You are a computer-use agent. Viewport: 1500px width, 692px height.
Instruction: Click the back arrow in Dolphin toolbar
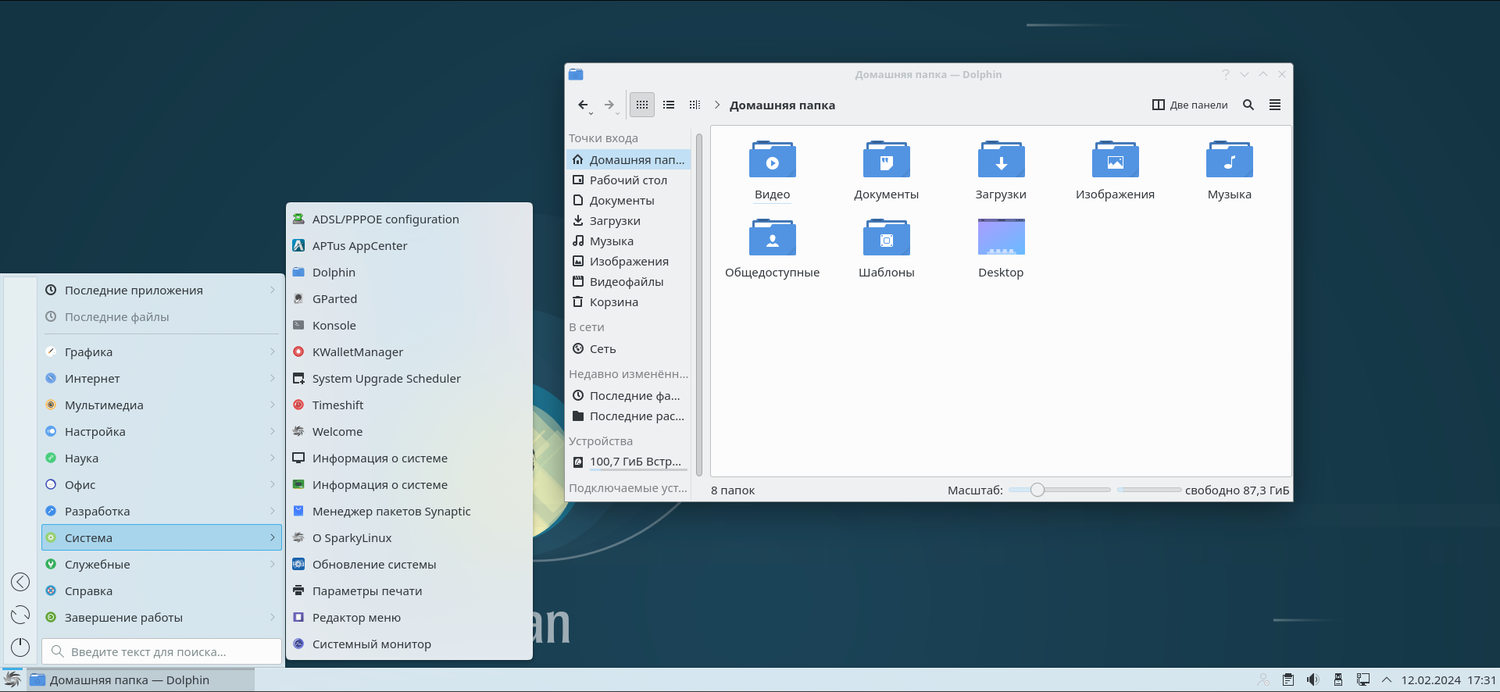(583, 105)
